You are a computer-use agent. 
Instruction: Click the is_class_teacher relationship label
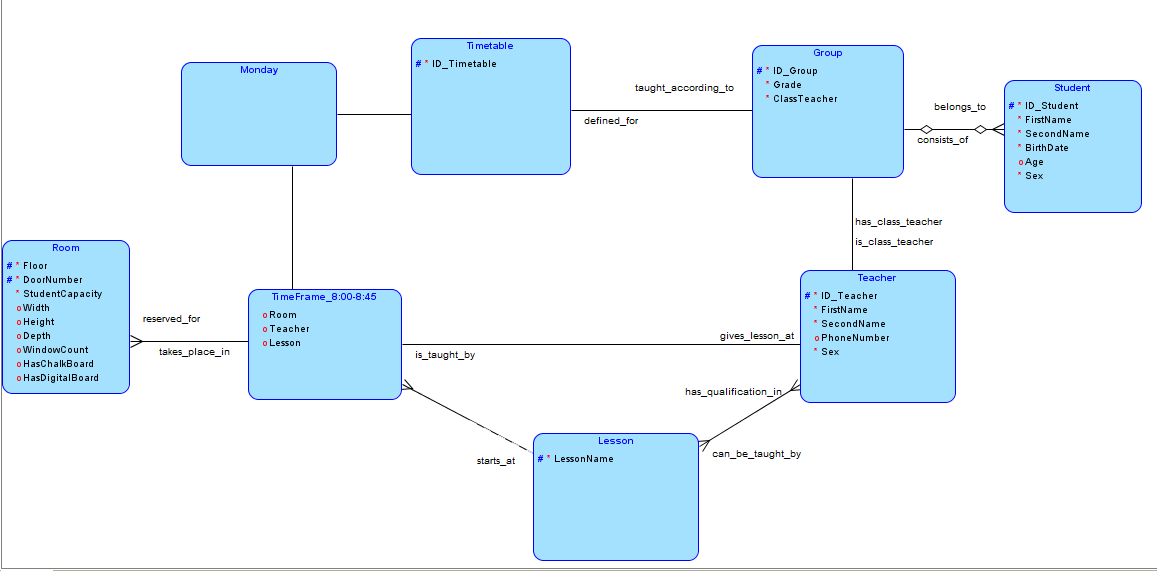(894, 241)
